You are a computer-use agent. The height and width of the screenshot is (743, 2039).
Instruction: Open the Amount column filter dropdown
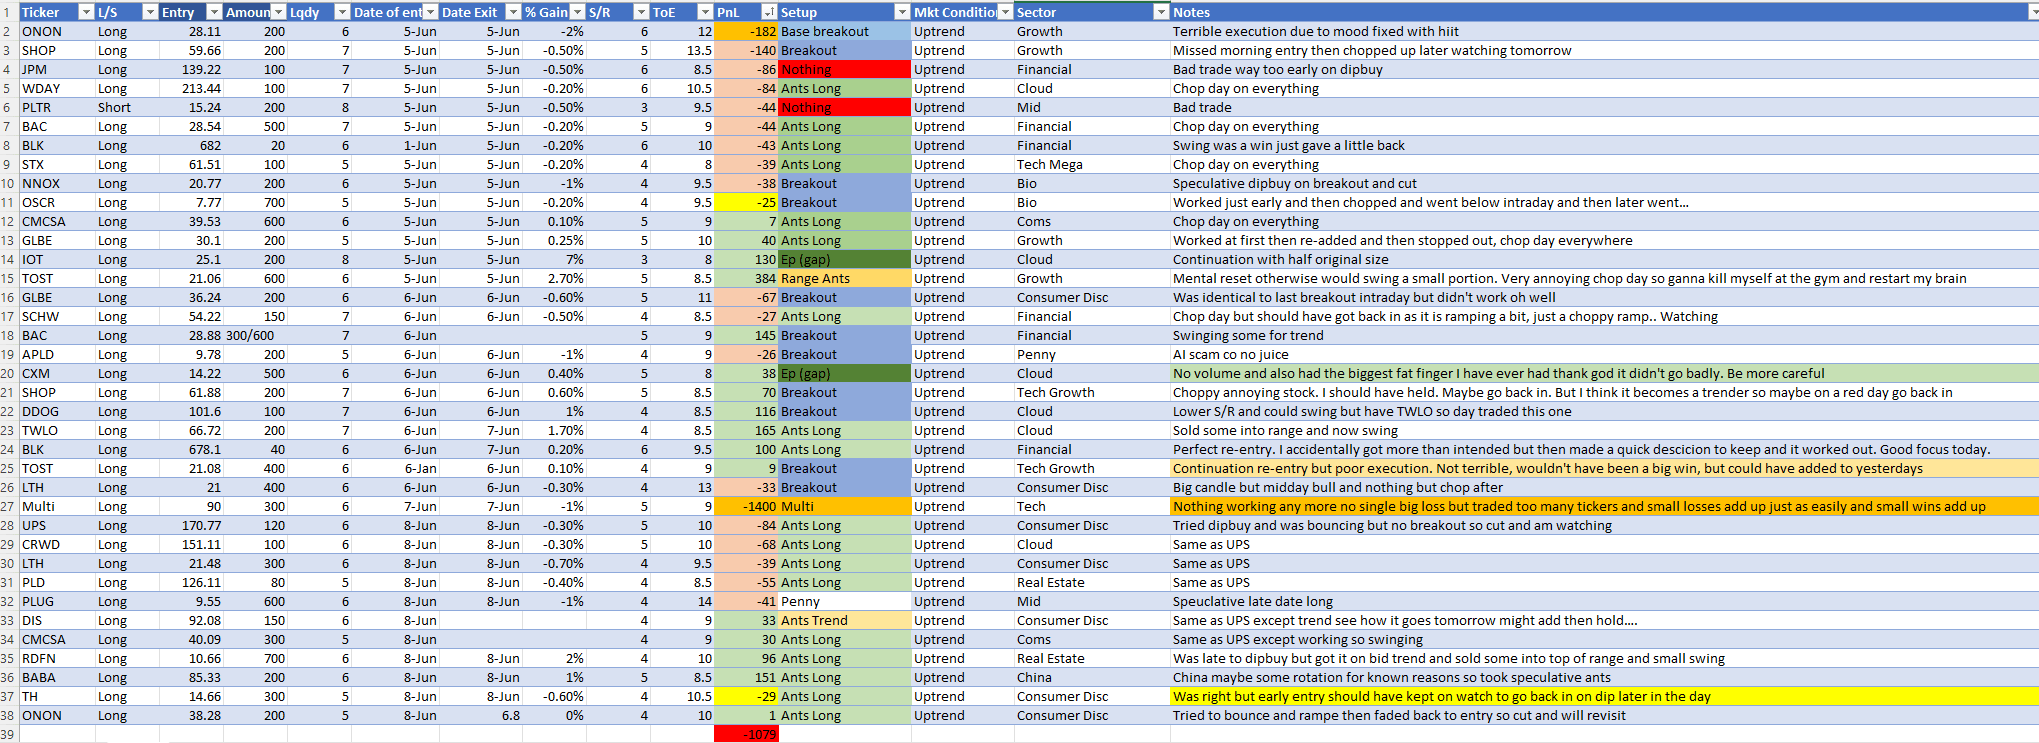(x=278, y=12)
